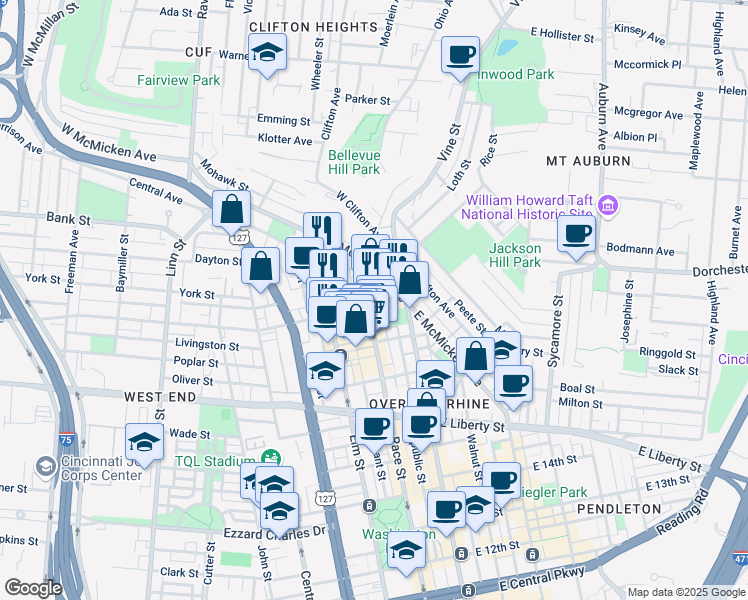Select the TQL Stadium label

point(215,461)
